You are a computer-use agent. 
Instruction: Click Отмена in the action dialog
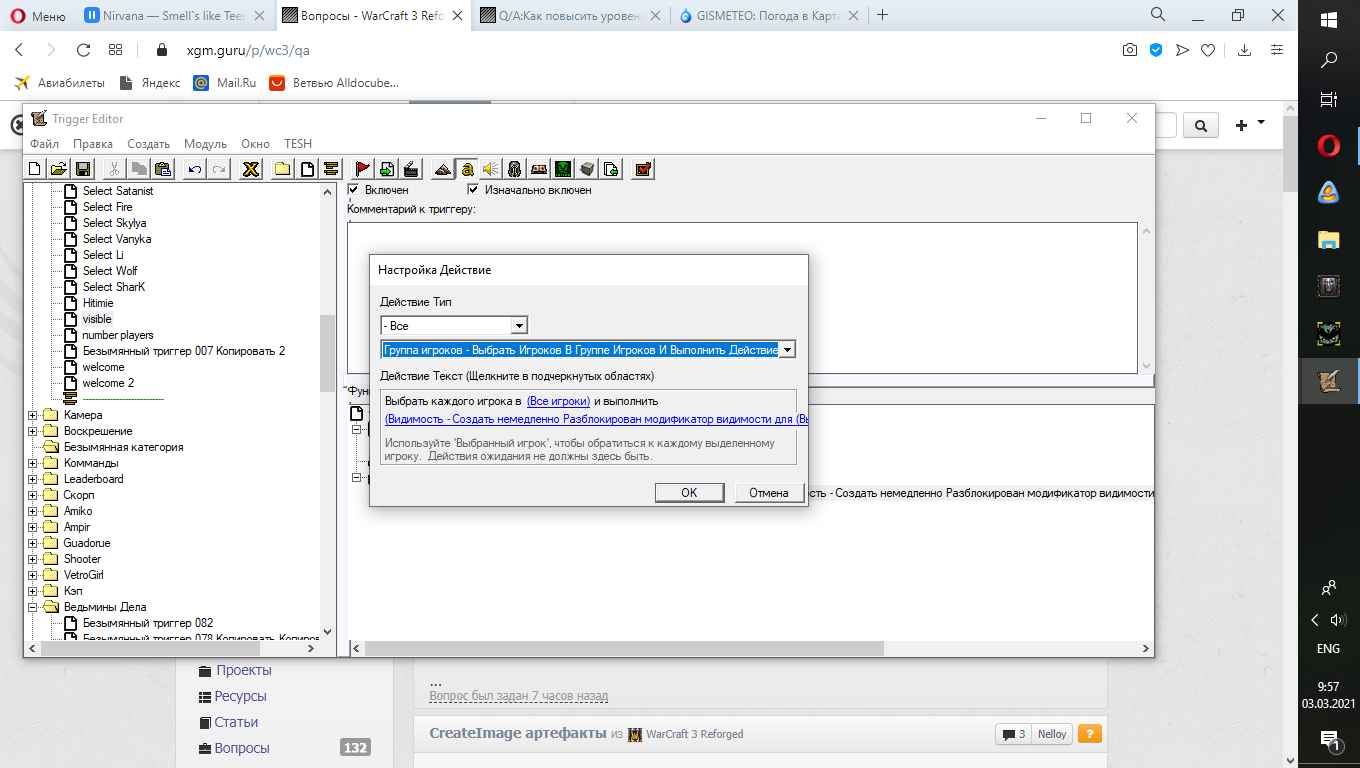[769, 492]
